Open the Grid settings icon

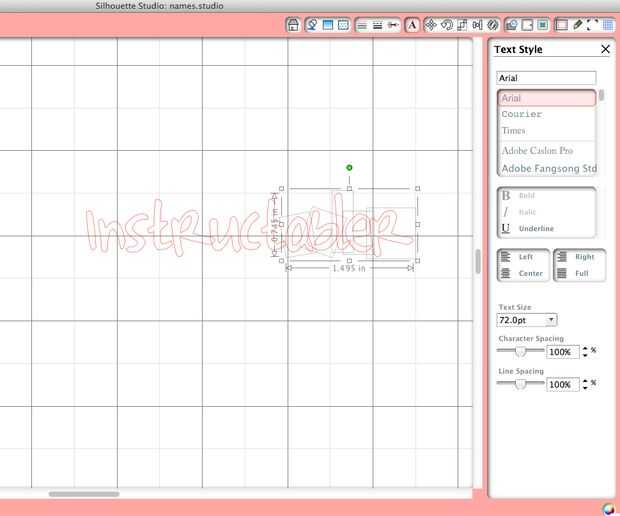coord(608,25)
